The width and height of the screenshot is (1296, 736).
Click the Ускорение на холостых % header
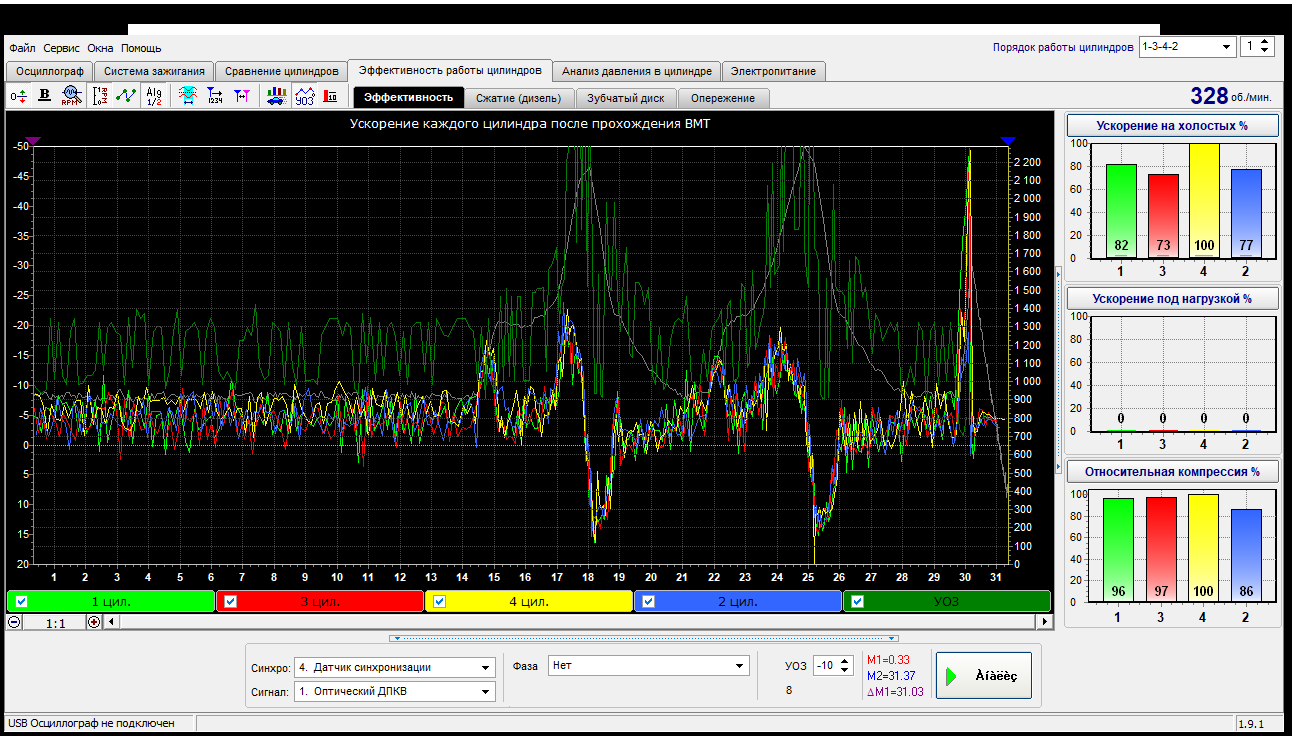click(x=1172, y=125)
